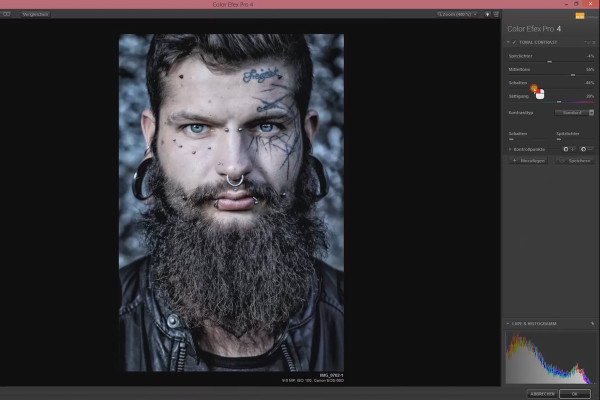The width and height of the screenshot is (600, 400).
Task: Collapse the Lupe & Histogramm section
Action: coord(508,323)
